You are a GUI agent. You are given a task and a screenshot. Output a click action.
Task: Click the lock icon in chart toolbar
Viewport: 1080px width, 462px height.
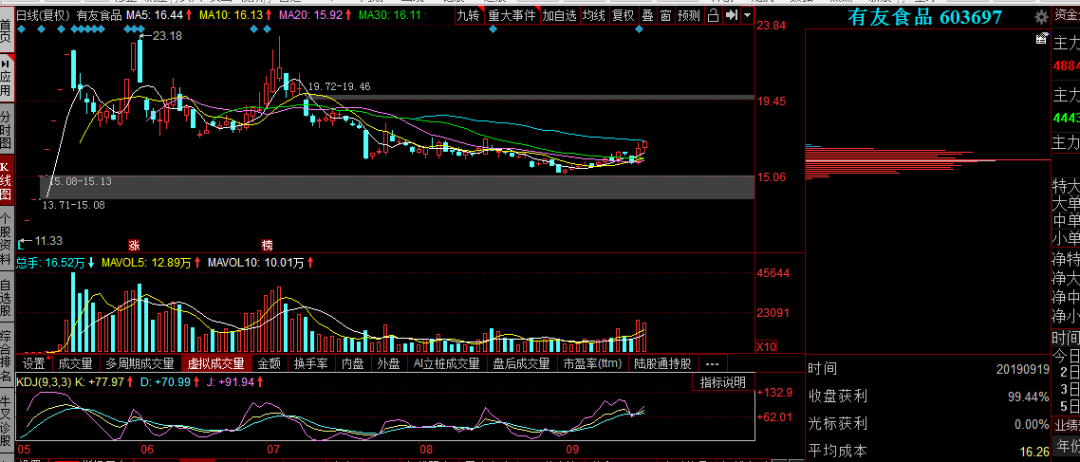(x=713, y=16)
